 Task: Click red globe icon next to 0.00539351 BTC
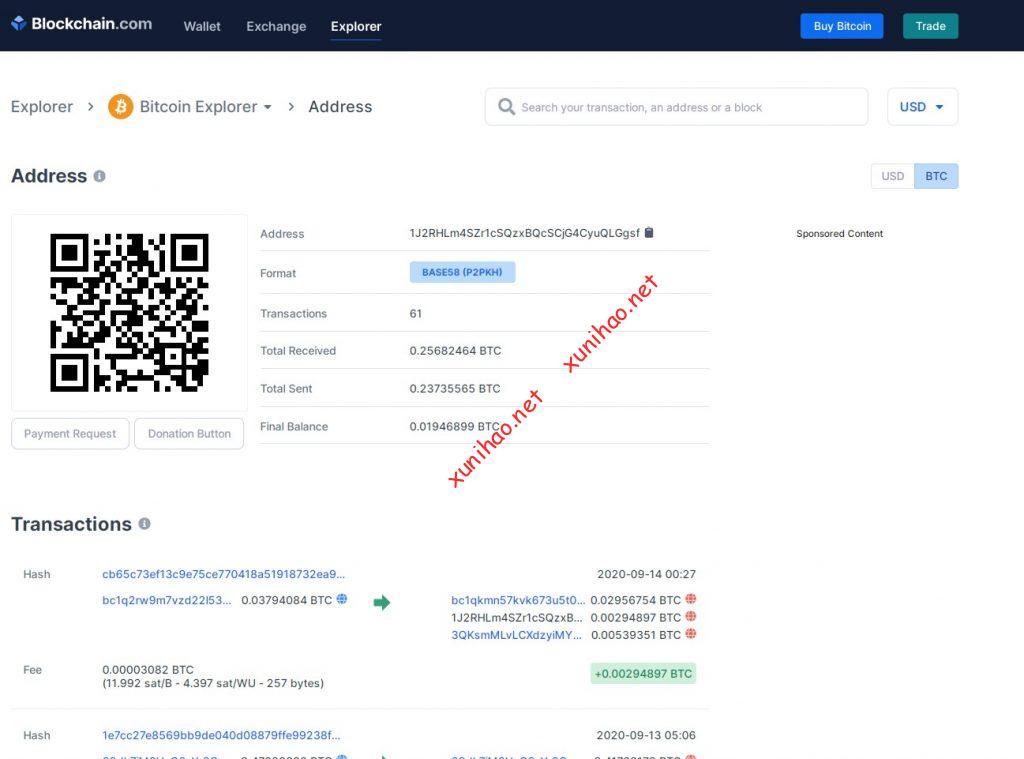690,634
